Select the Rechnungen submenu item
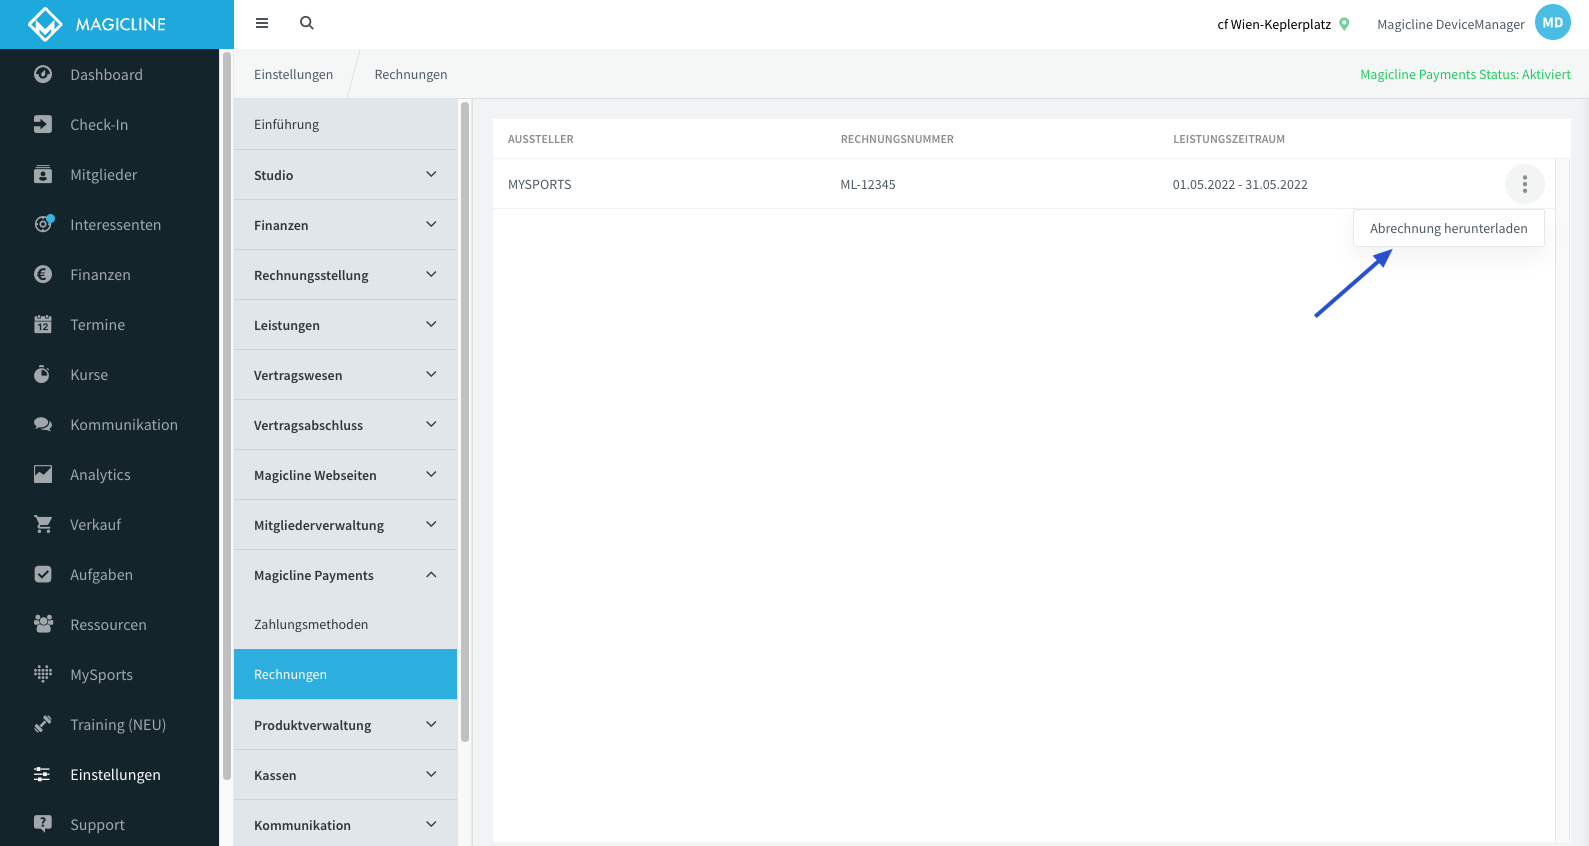The width and height of the screenshot is (1589, 846). pos(345,674)
